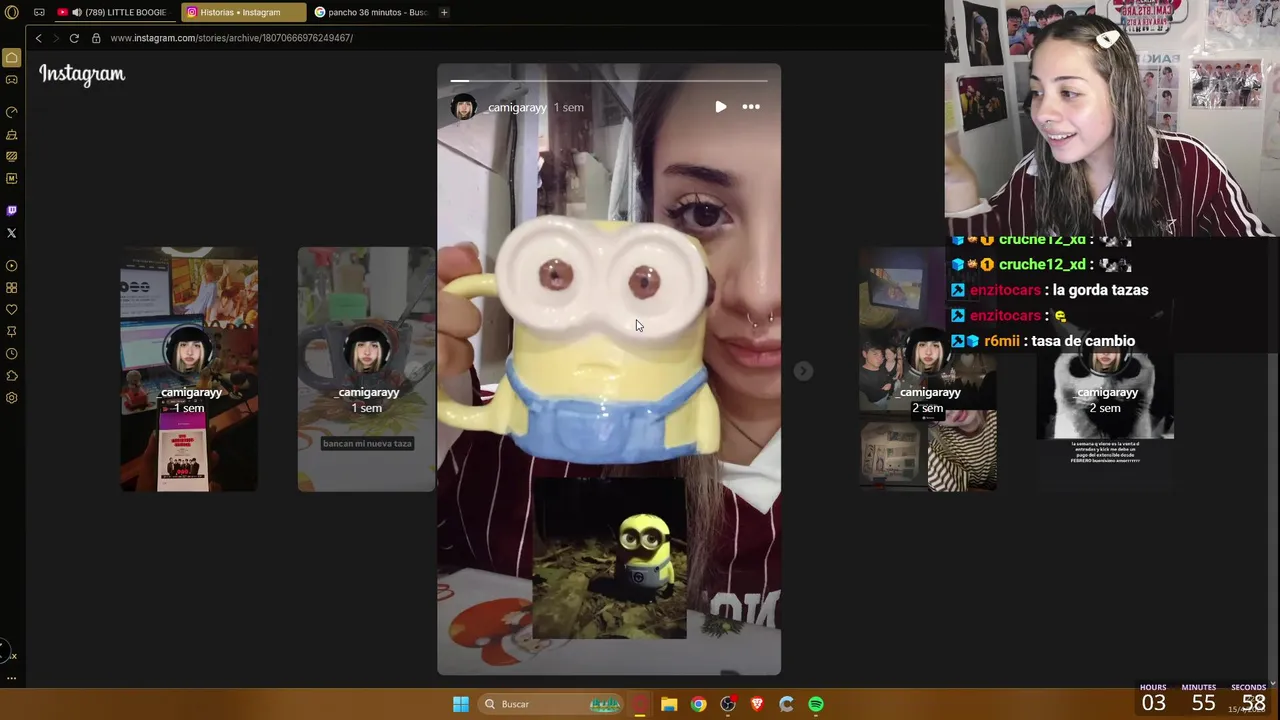This screenshot has width=1280, height=720.
Task: Open Brave browser from the taskbar
Action: [757, 704]
